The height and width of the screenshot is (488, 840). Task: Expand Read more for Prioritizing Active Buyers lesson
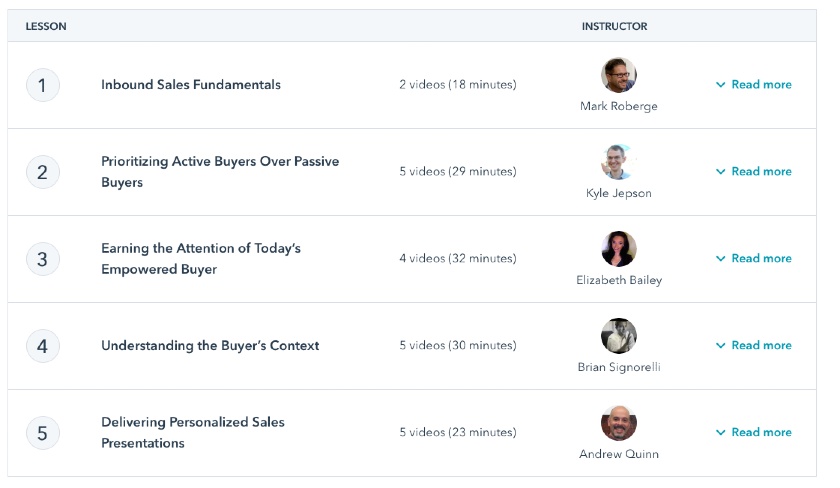point(754,172)
